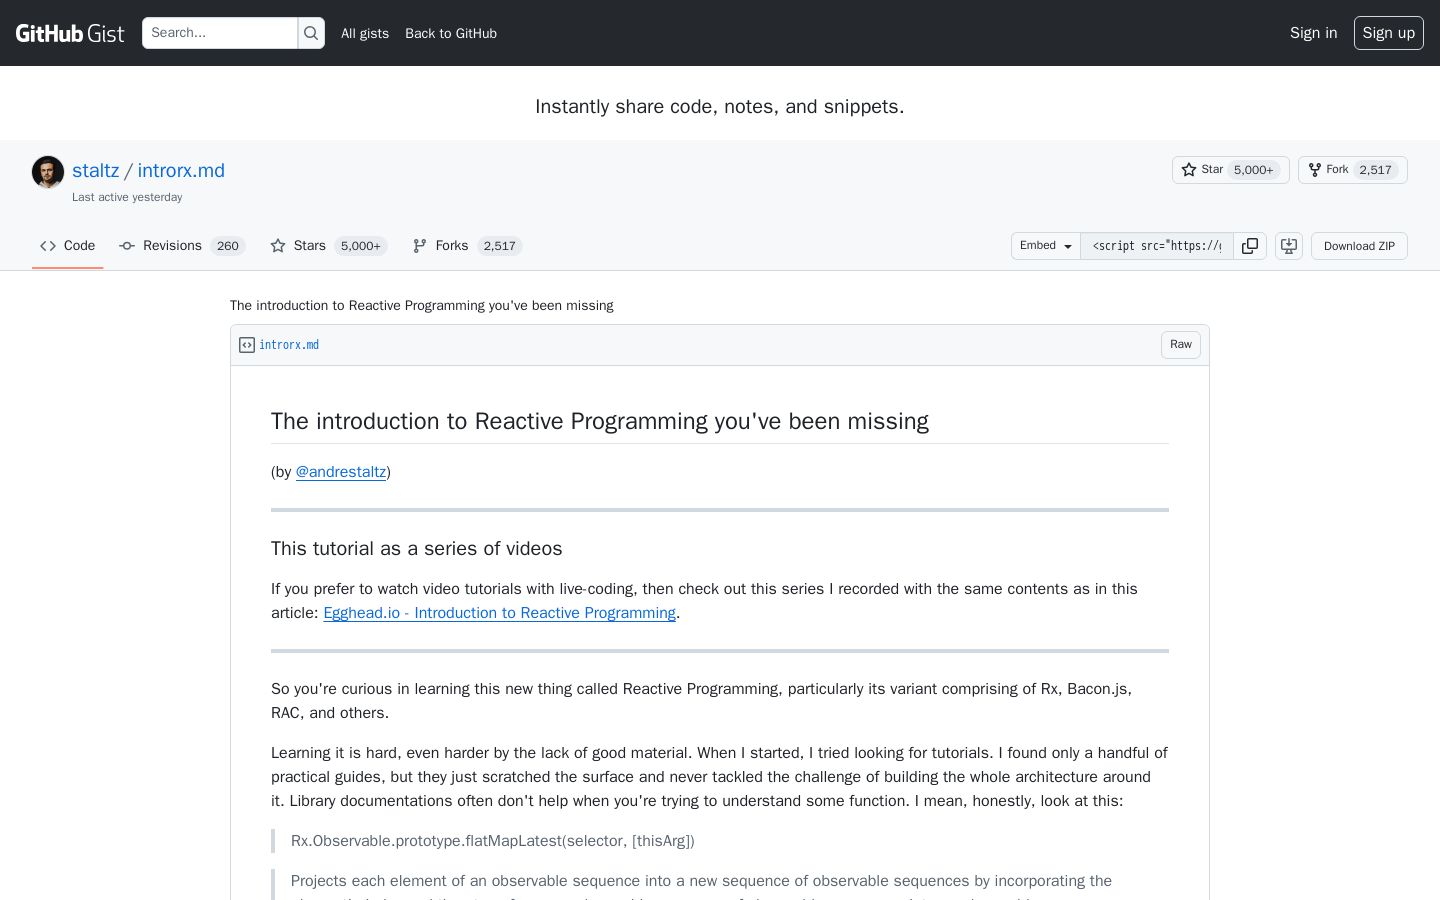Click the Forks tab branch icon
1440x900 pixels.
(420, 246)
